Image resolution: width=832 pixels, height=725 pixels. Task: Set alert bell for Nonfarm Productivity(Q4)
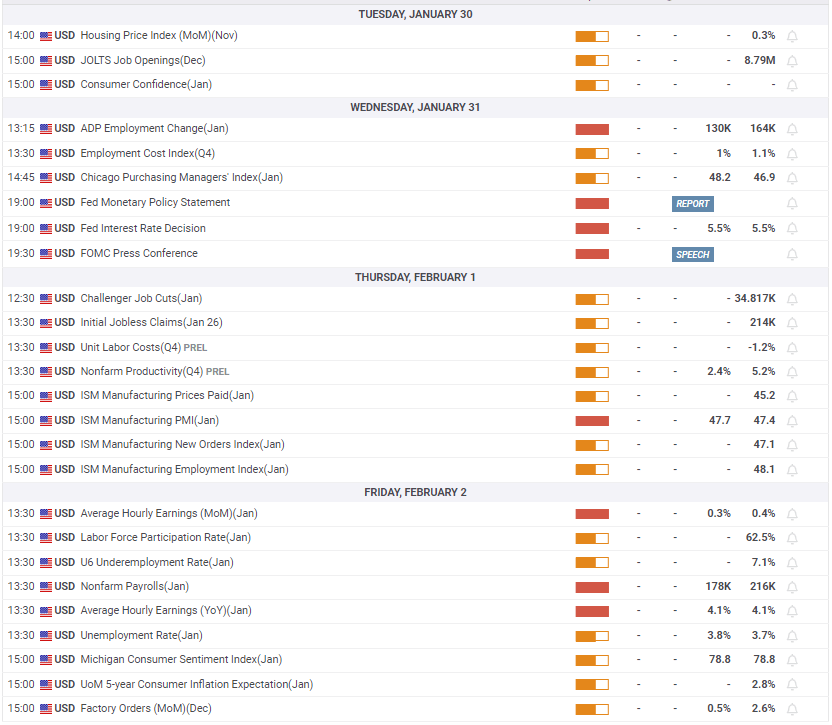click(792, 372)
